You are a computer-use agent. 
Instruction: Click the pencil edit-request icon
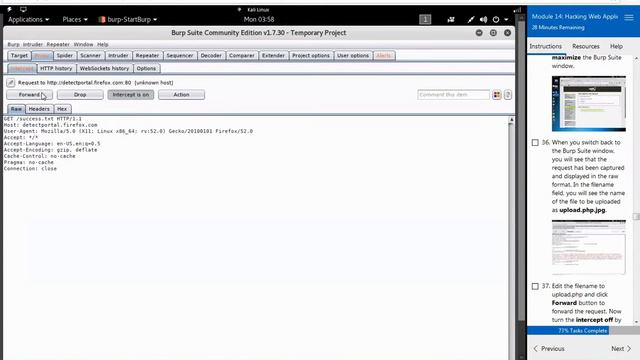11,83
